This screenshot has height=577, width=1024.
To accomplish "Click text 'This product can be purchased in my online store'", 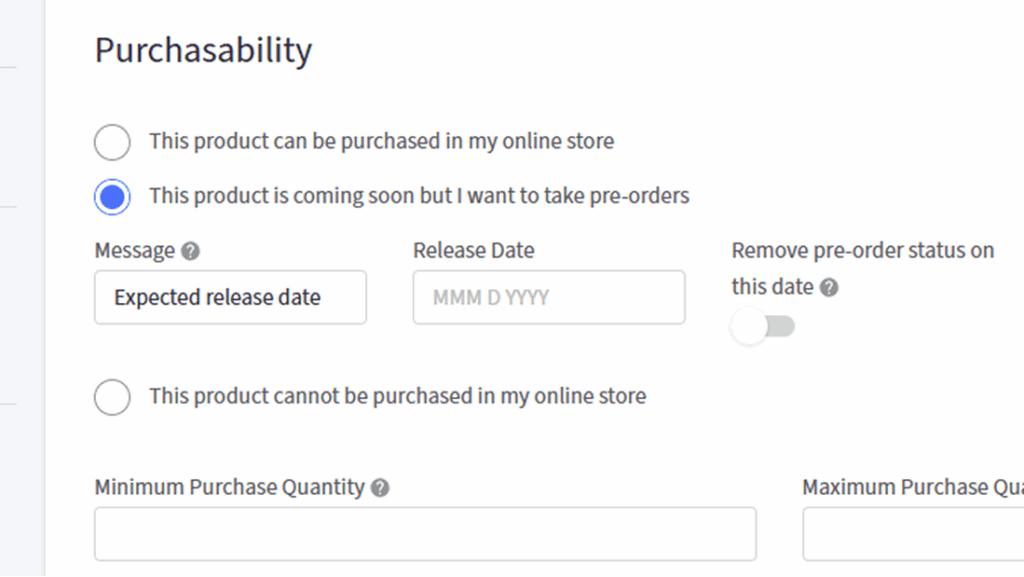I will coord(381,142).
